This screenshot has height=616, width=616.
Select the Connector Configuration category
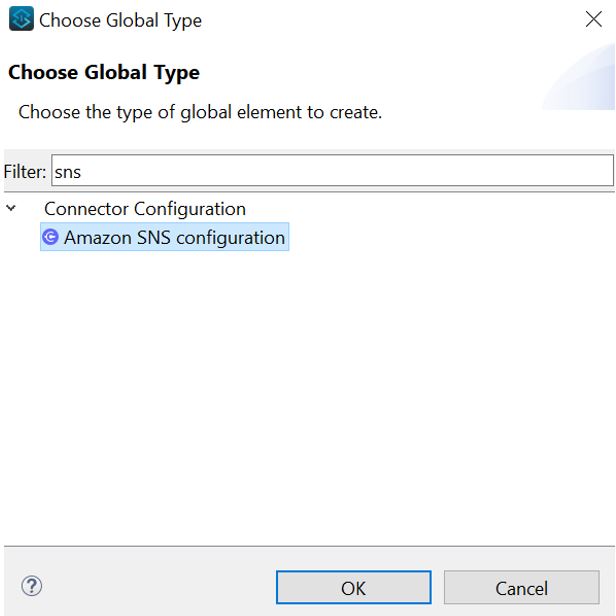pos(144,209)
